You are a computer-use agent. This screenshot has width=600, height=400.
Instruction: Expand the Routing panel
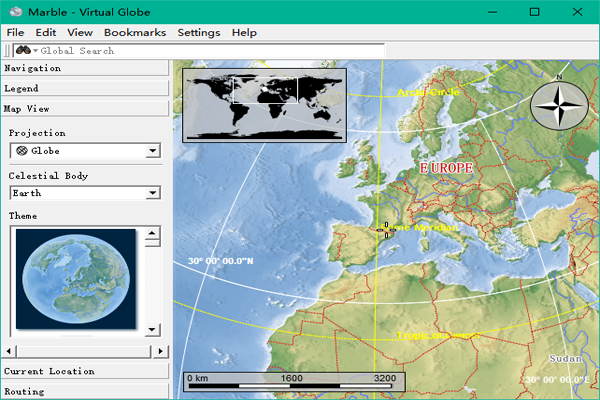(x=85, y=392)
